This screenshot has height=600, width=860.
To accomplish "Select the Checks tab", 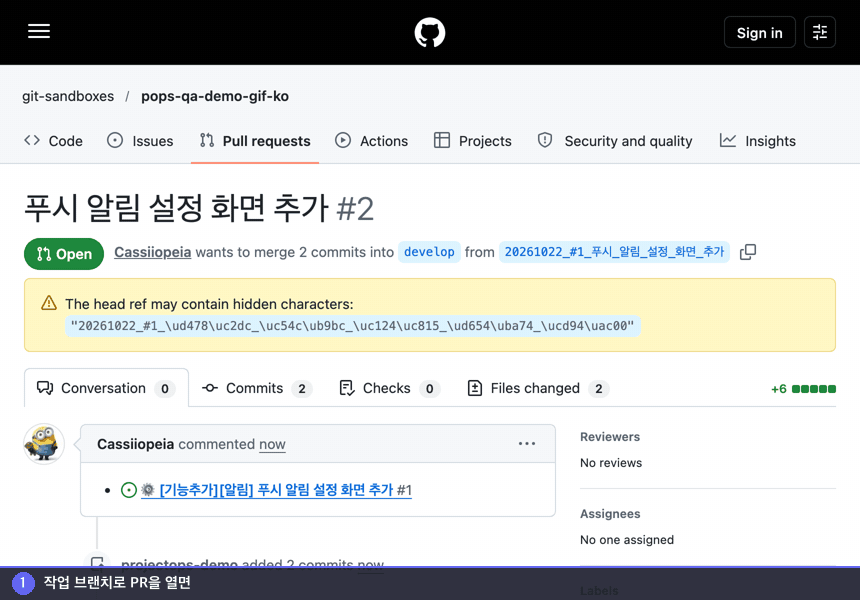I will (x=389, y=388).
